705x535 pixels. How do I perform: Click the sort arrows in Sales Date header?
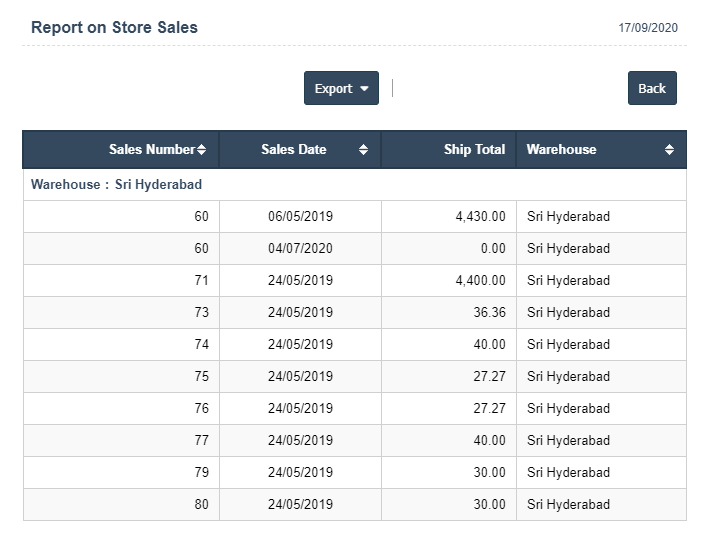(363, 150)
